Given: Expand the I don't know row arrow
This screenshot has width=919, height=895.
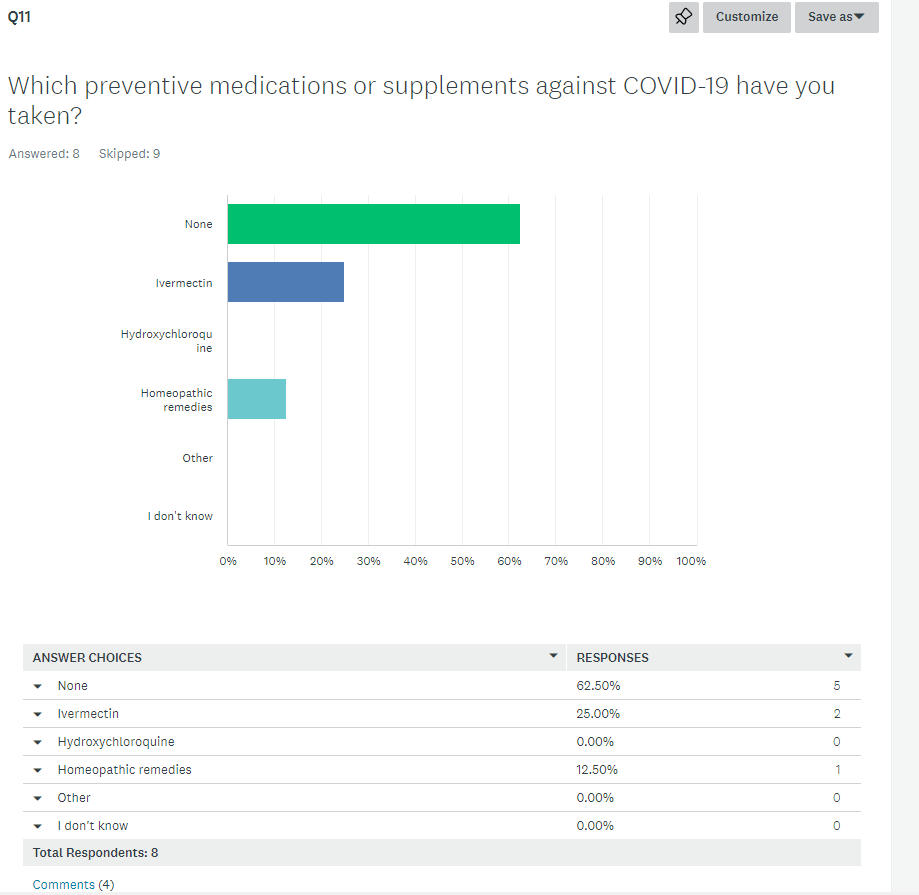Looking at the screenshot, I should [38, 826].
